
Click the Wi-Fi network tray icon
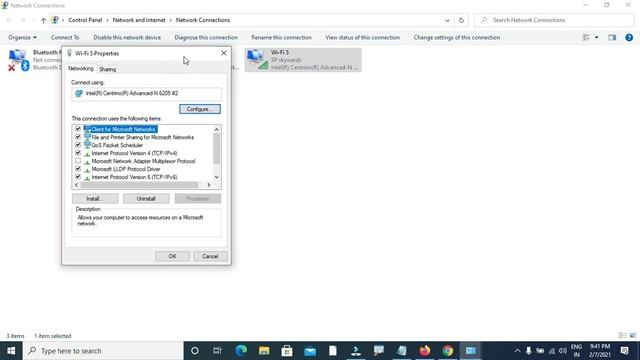552,351
